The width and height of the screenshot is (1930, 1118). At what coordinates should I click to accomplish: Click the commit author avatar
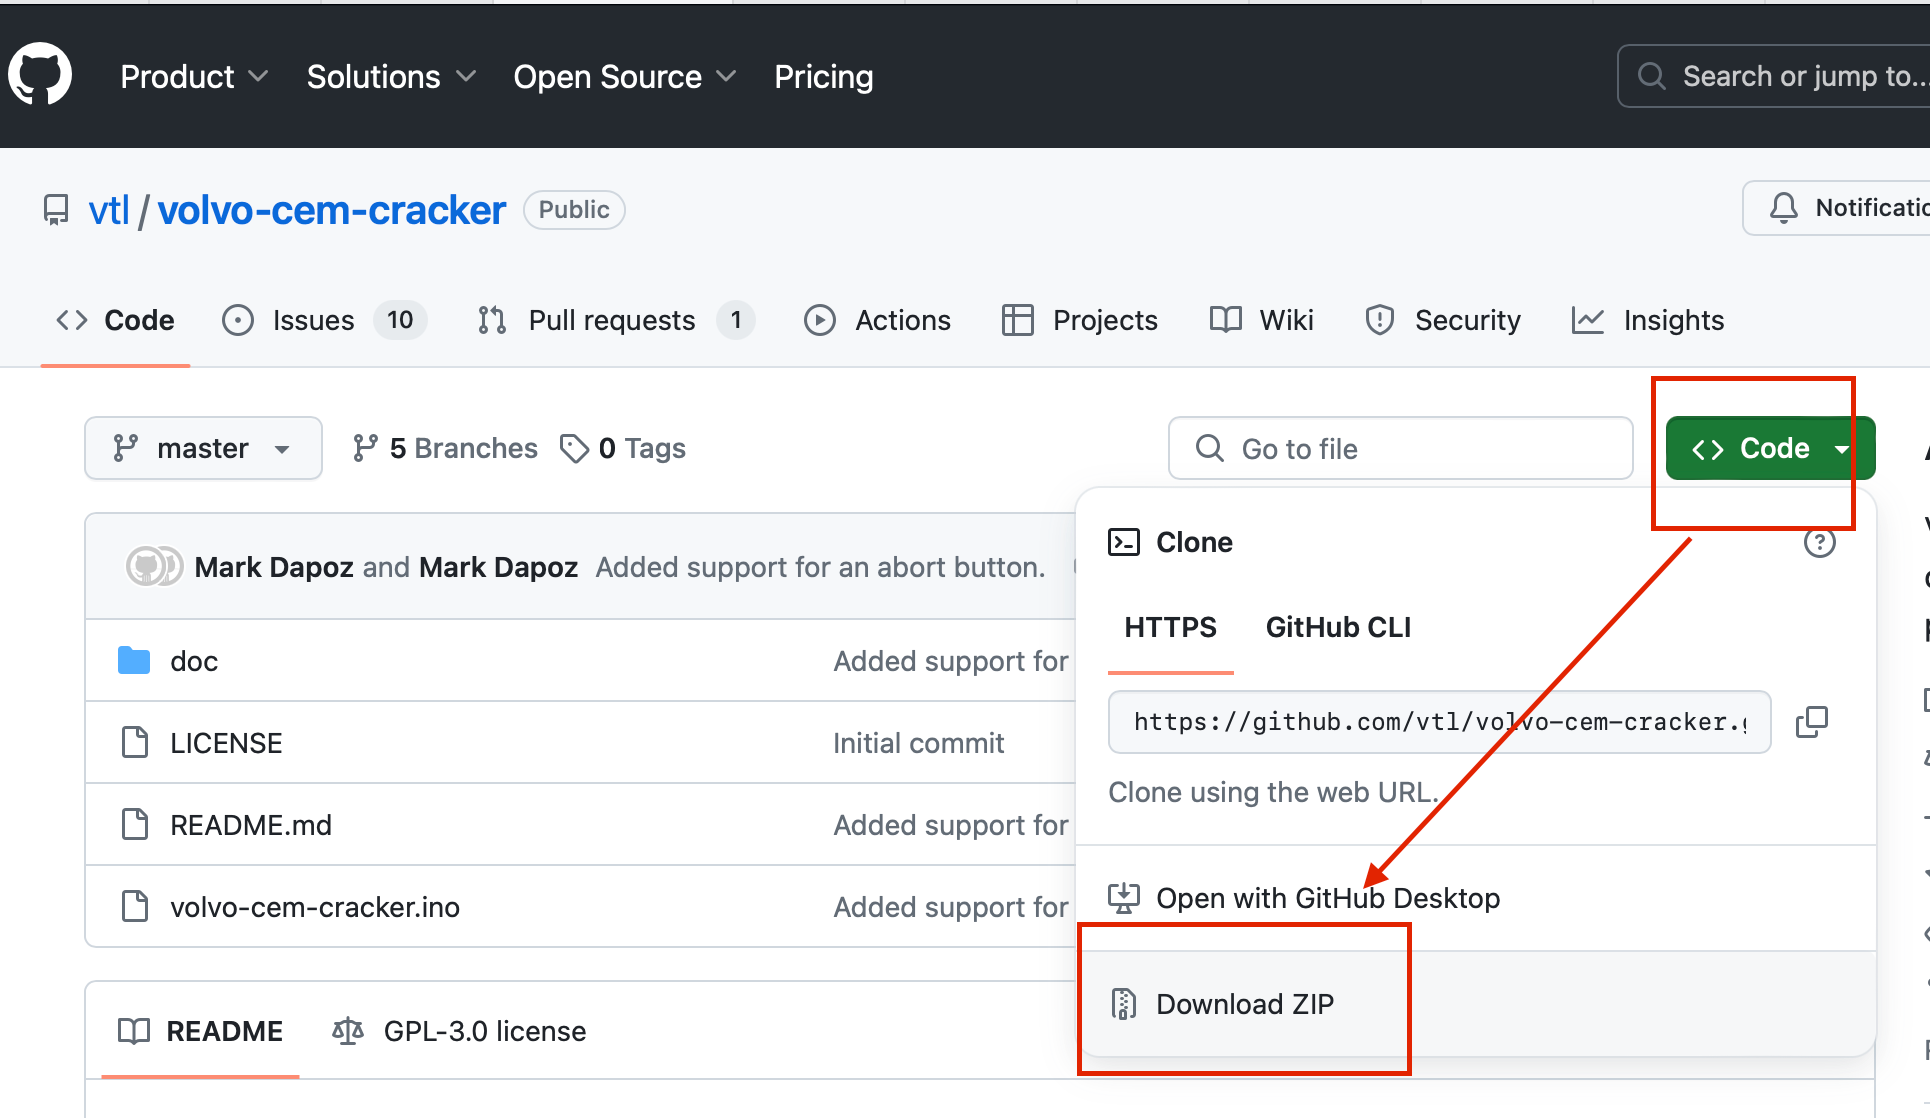click(154, 566)
